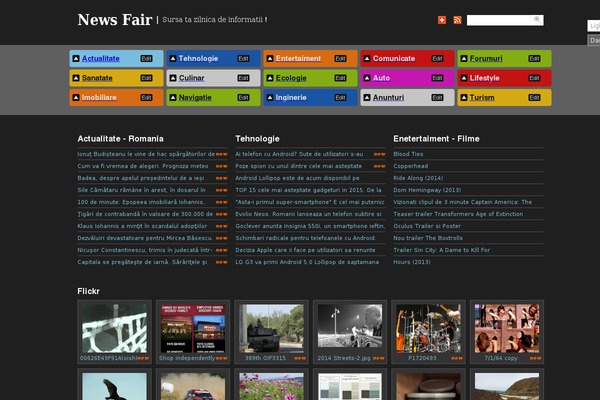
Task: Collapse arrow icon on Tehnologie category
Action: pos(173,59)
